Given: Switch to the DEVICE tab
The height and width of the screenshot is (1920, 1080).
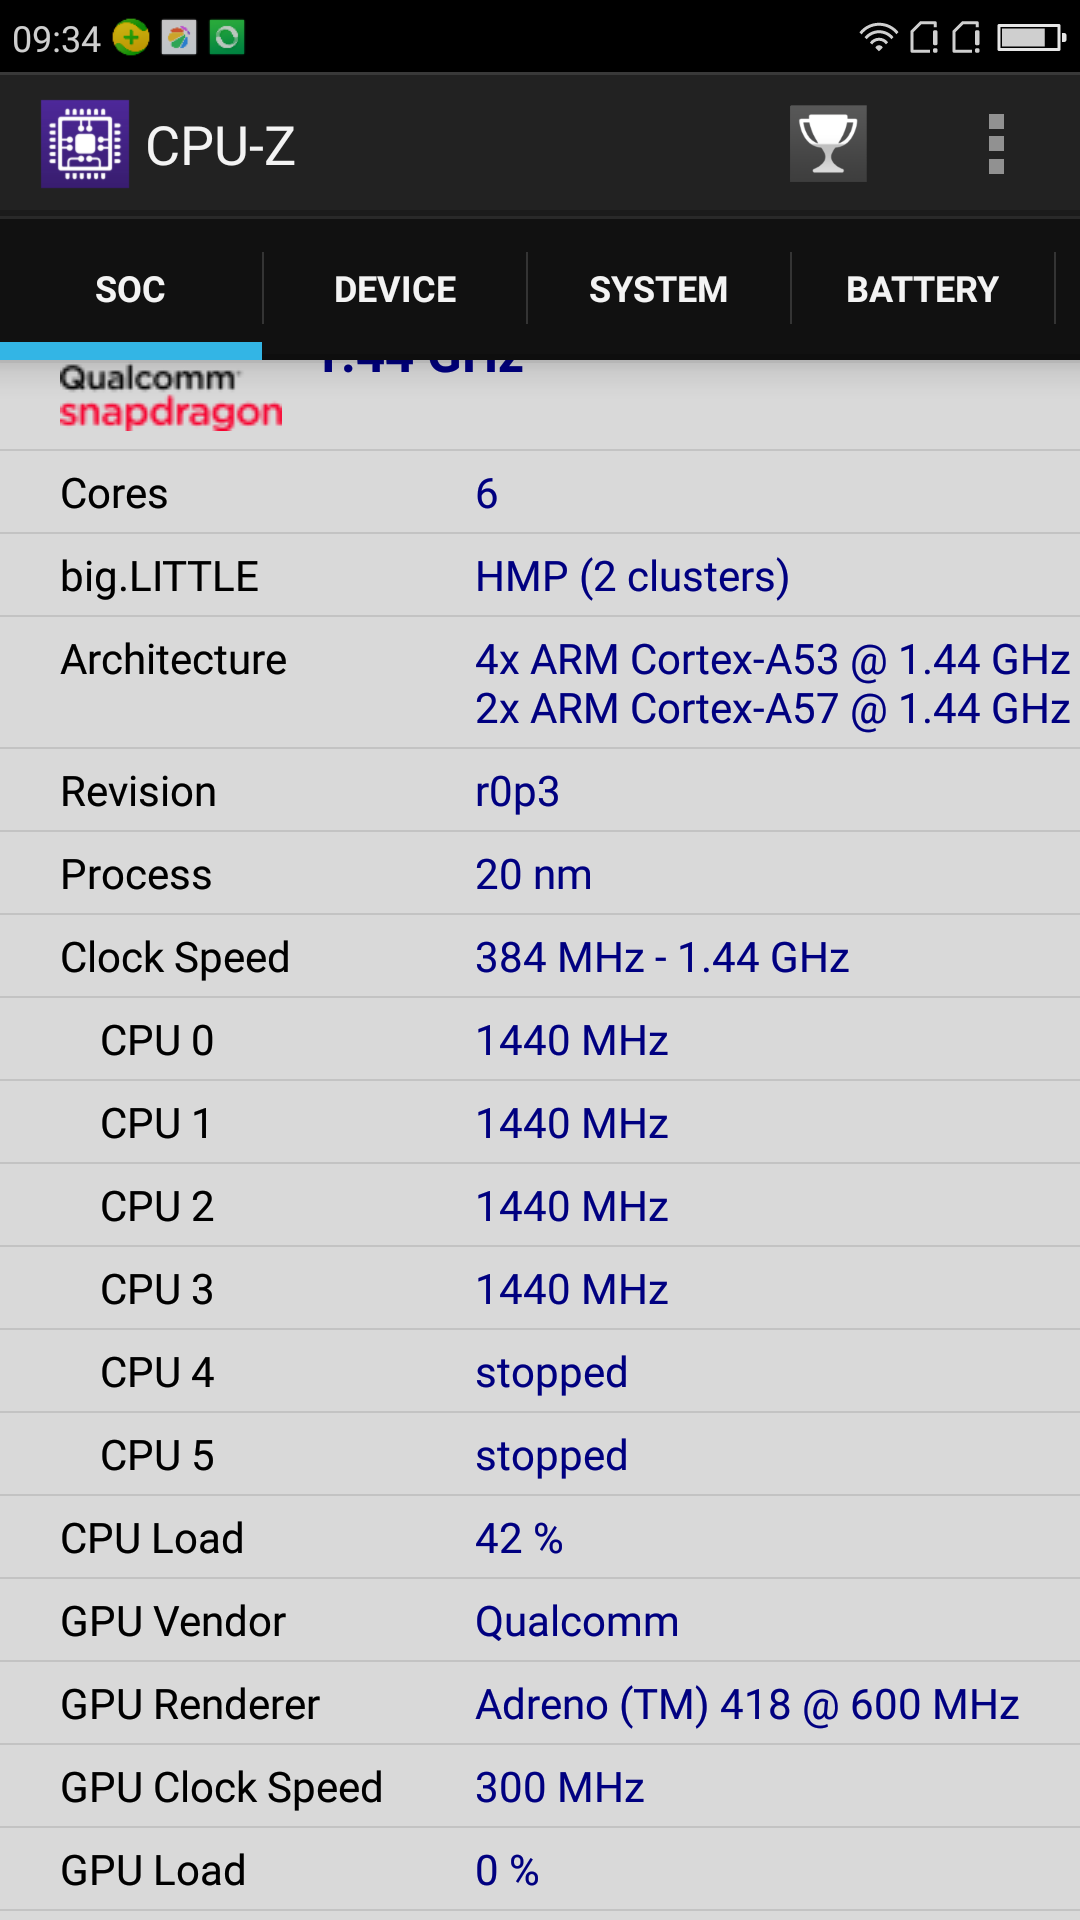Looking at the screenshot, I should pyautogui.click(x=395, y=290).
